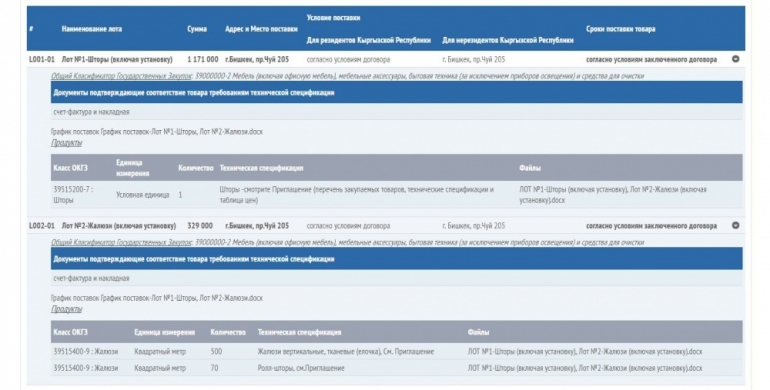770x390 pixels.
Task: Click счет-фактура и накладная in lot L002-01
Action: tap(91, 279)
